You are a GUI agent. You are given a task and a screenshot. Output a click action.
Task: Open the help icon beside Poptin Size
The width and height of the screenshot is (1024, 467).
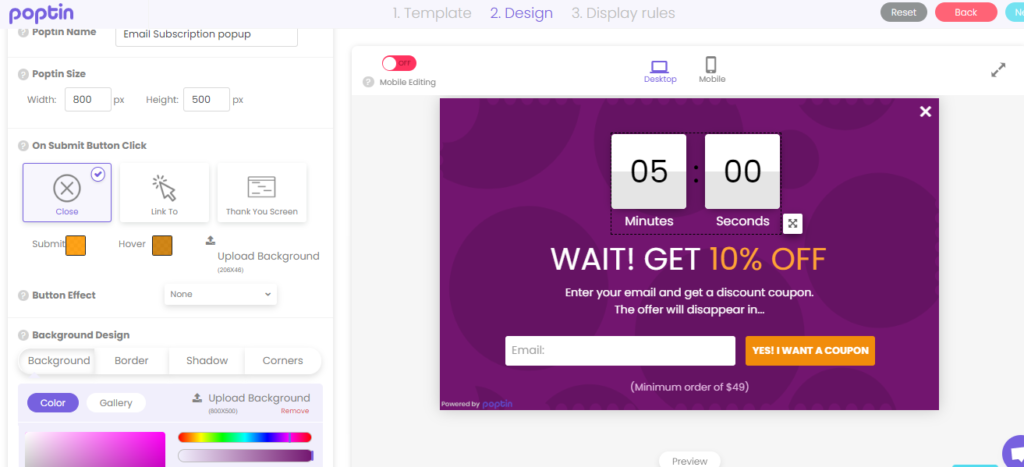[x=24, y=74]
